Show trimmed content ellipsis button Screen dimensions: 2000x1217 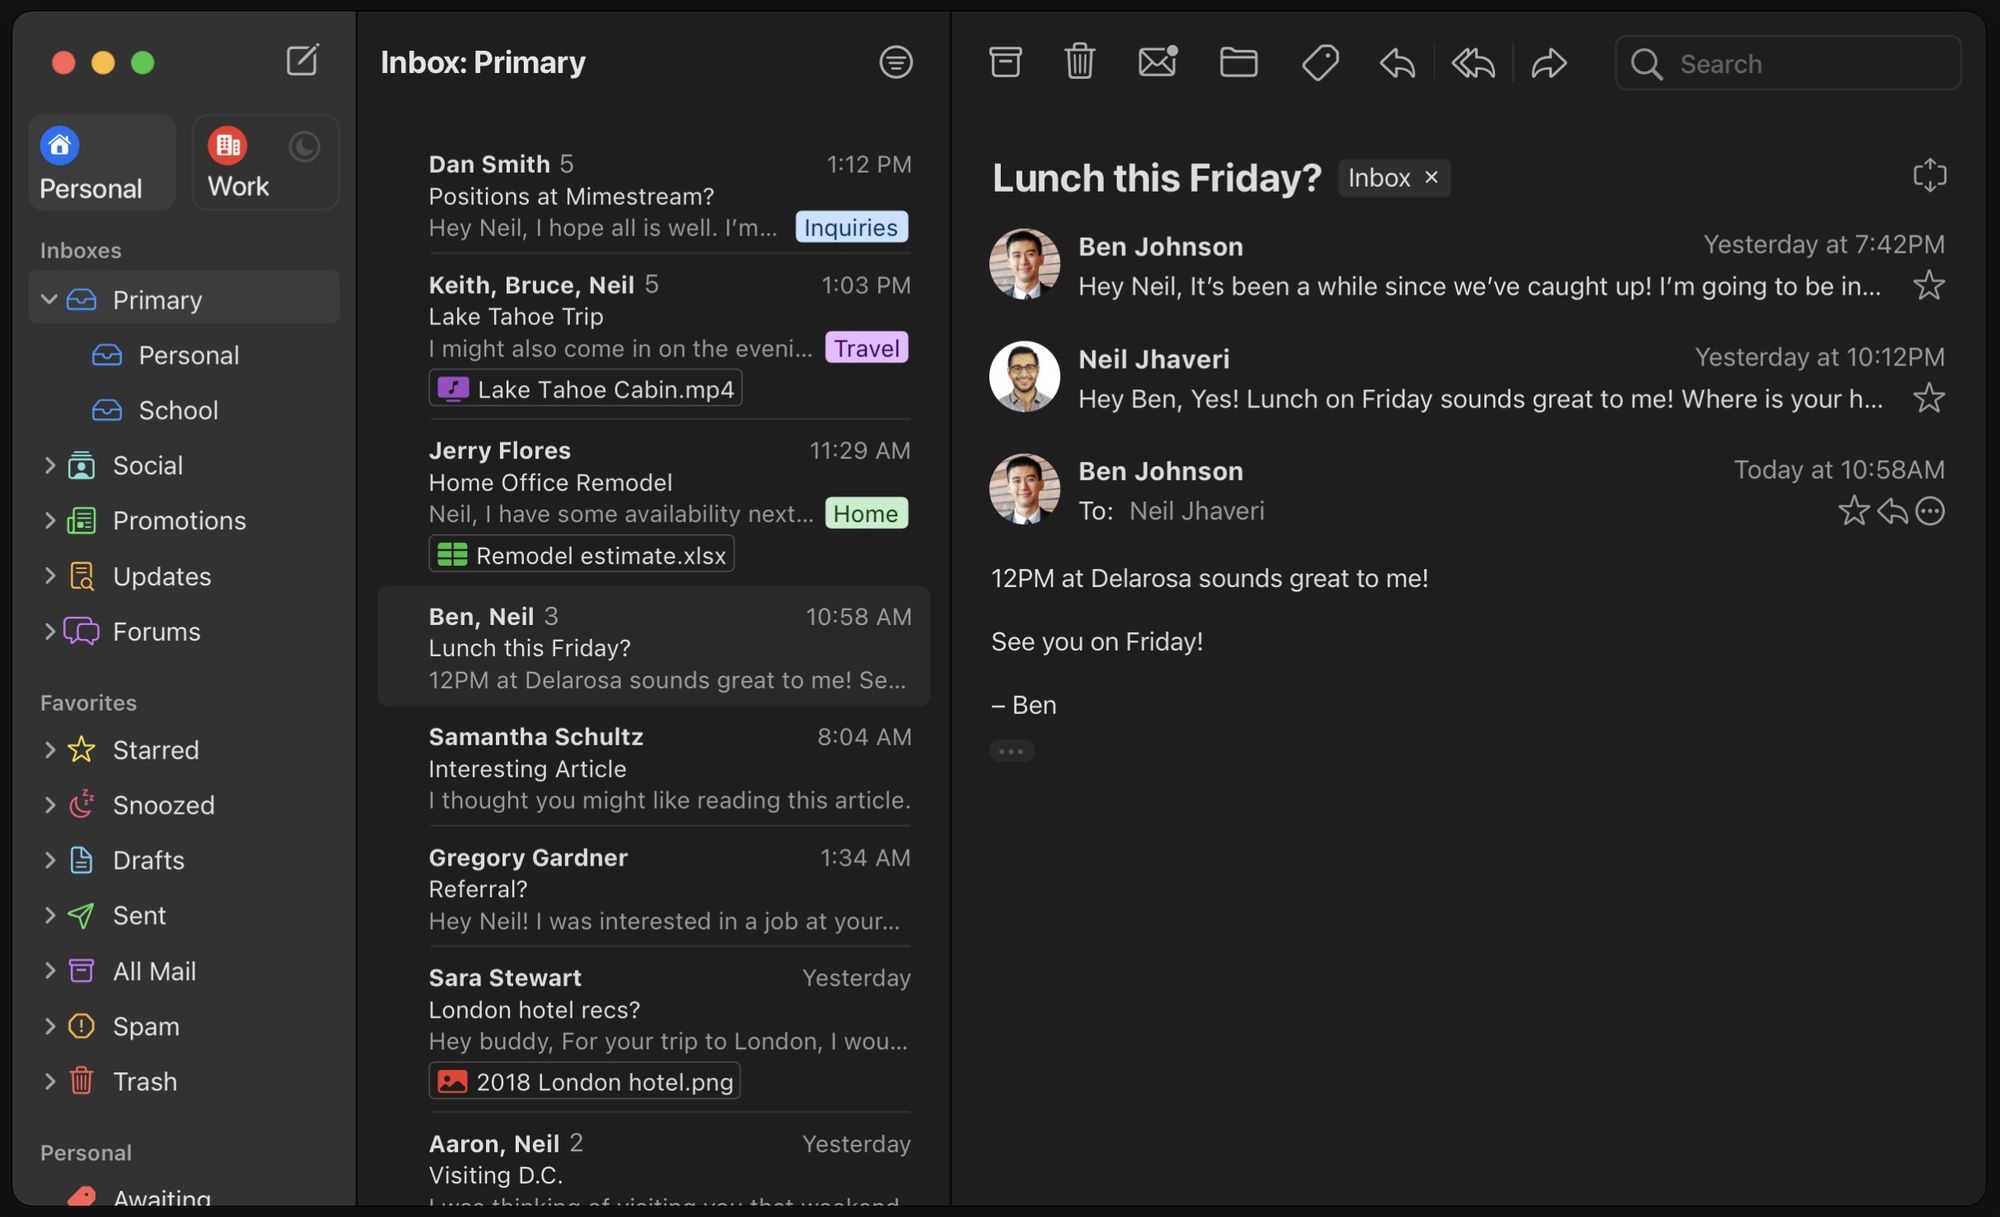click(x=1011, y=751)
